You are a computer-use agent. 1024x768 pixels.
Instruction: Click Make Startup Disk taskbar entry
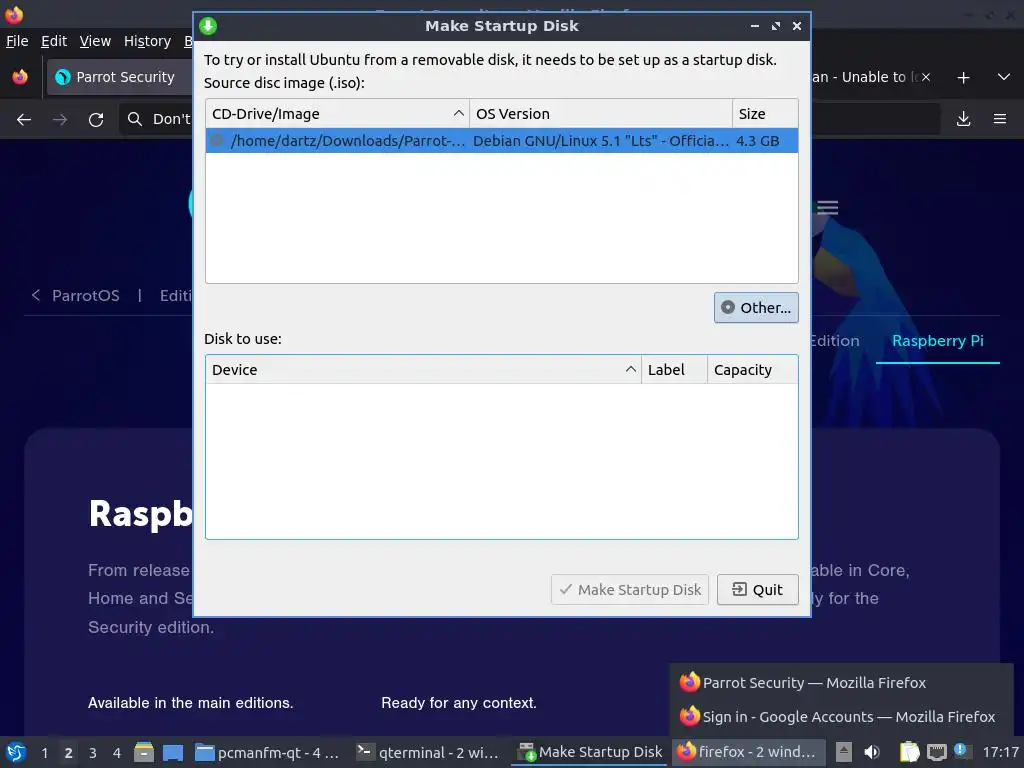tap(590, 753)
